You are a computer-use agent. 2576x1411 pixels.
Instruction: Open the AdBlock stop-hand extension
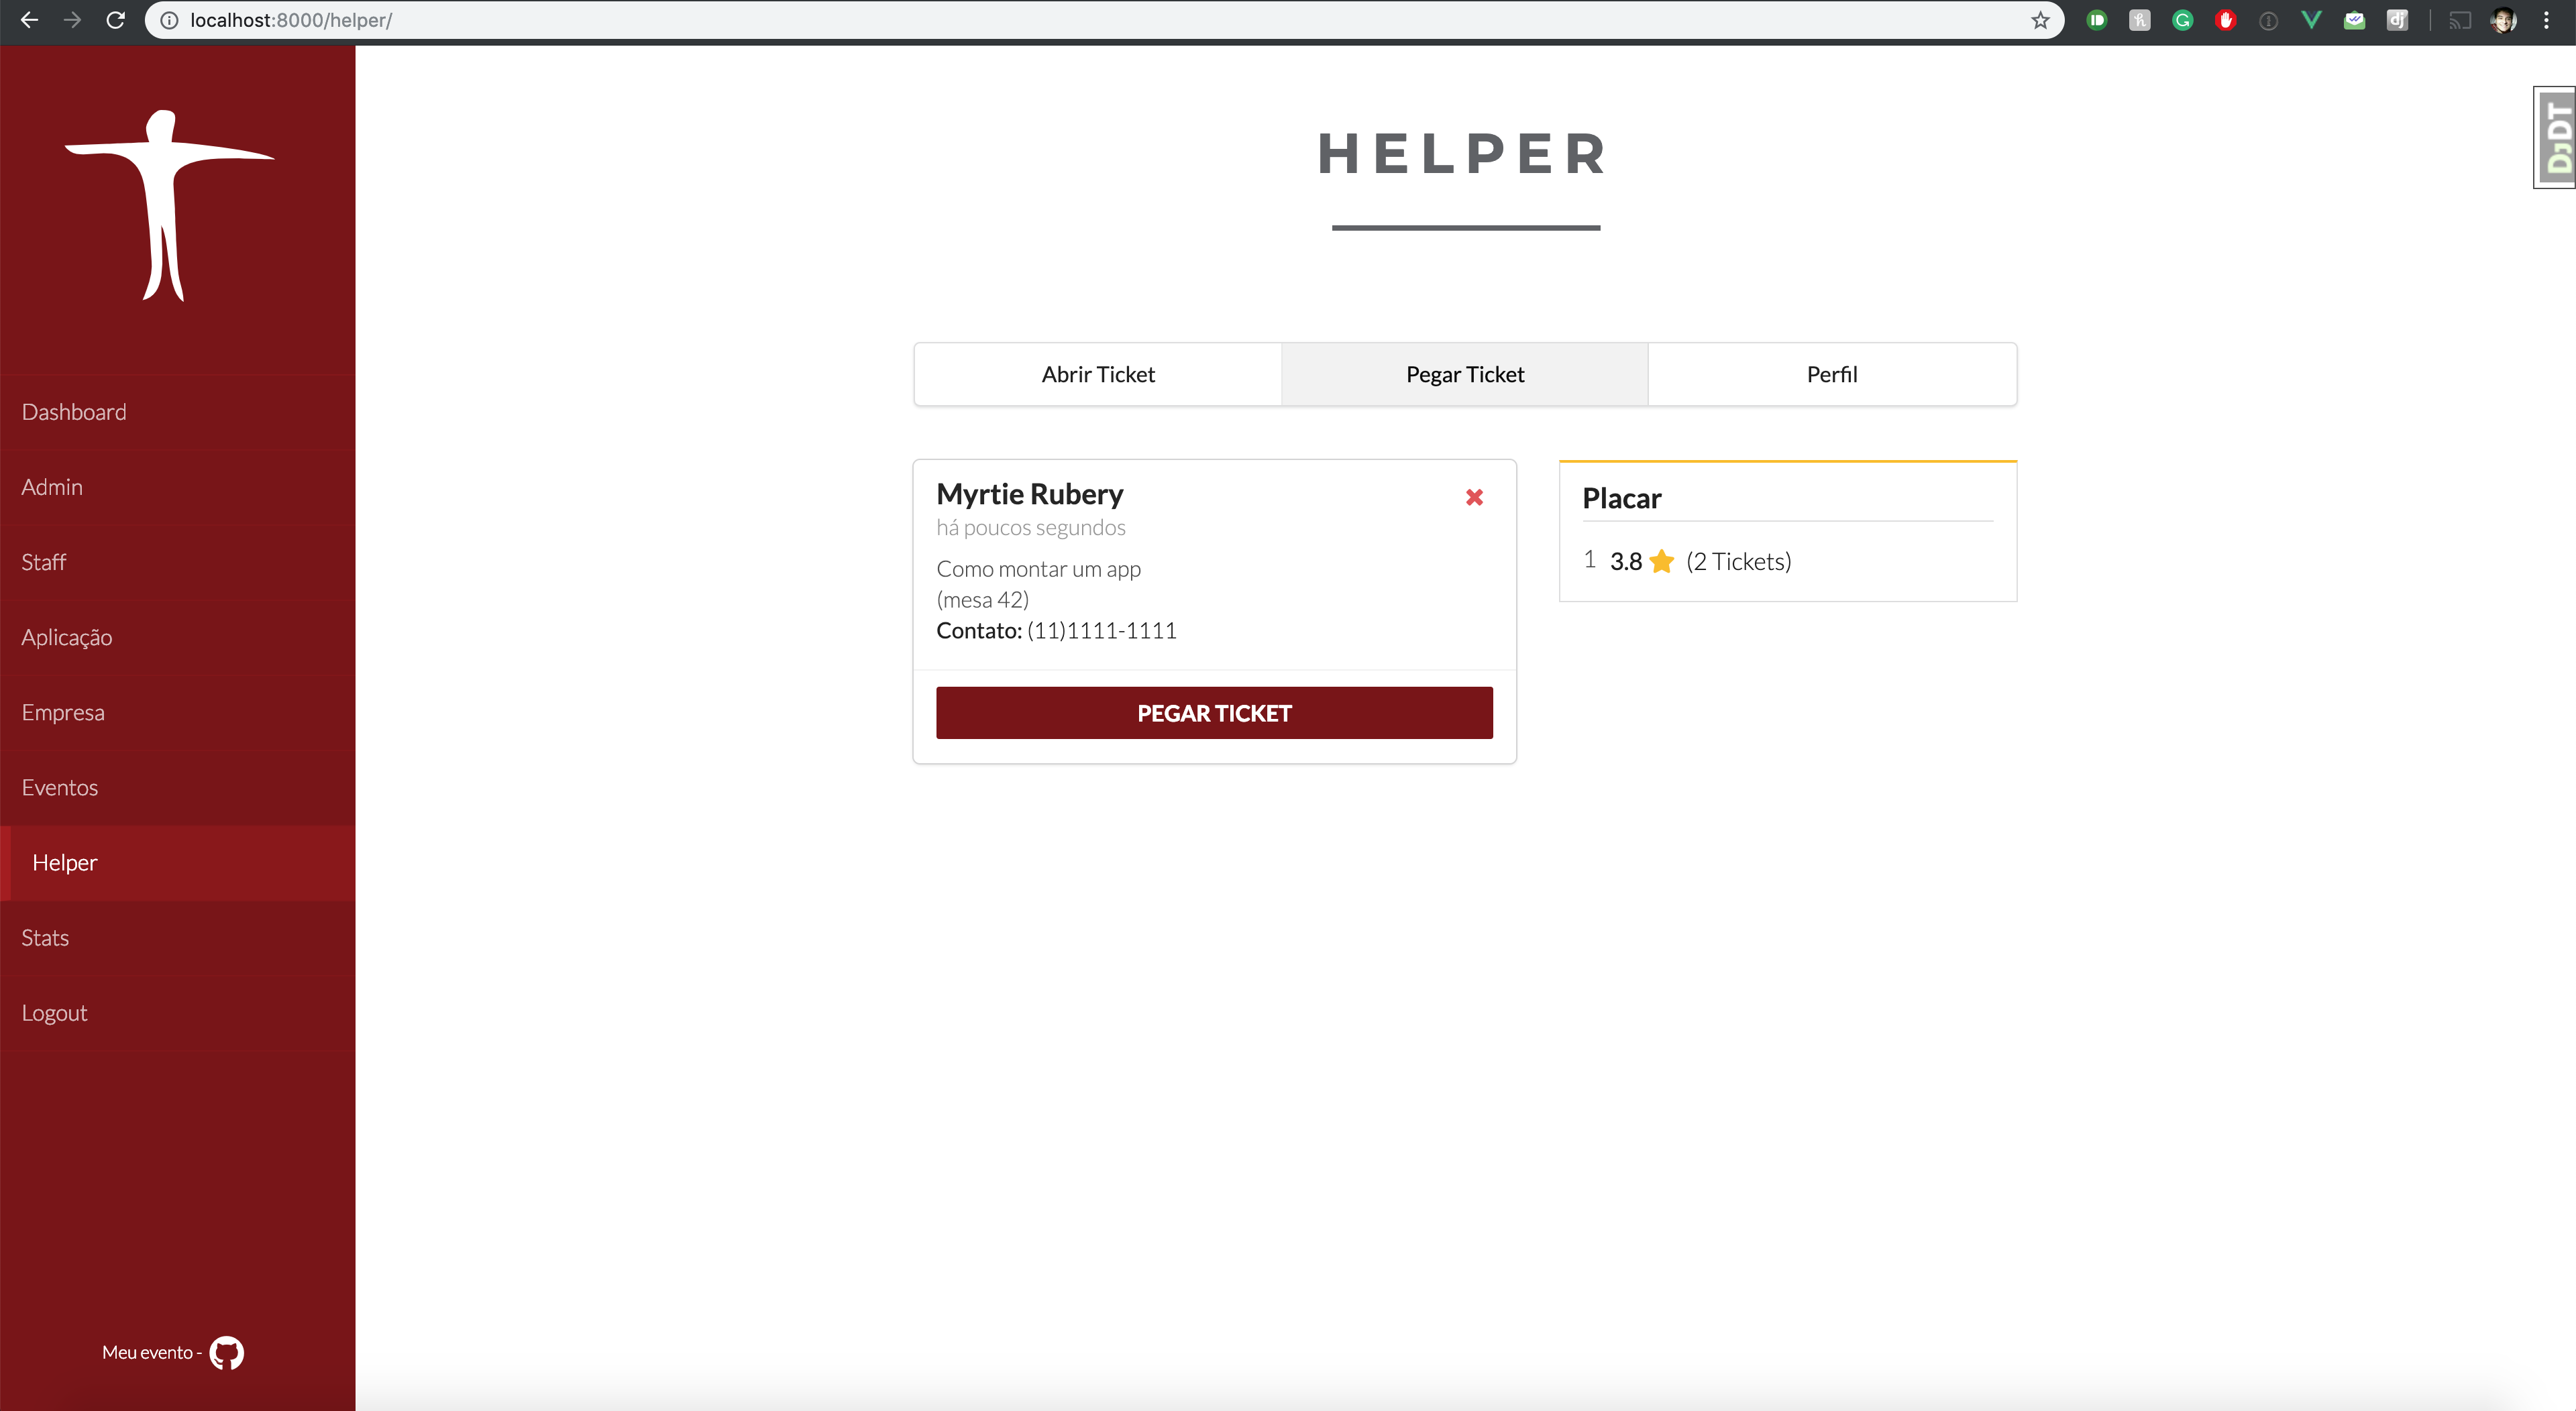tap(2226, 20)
